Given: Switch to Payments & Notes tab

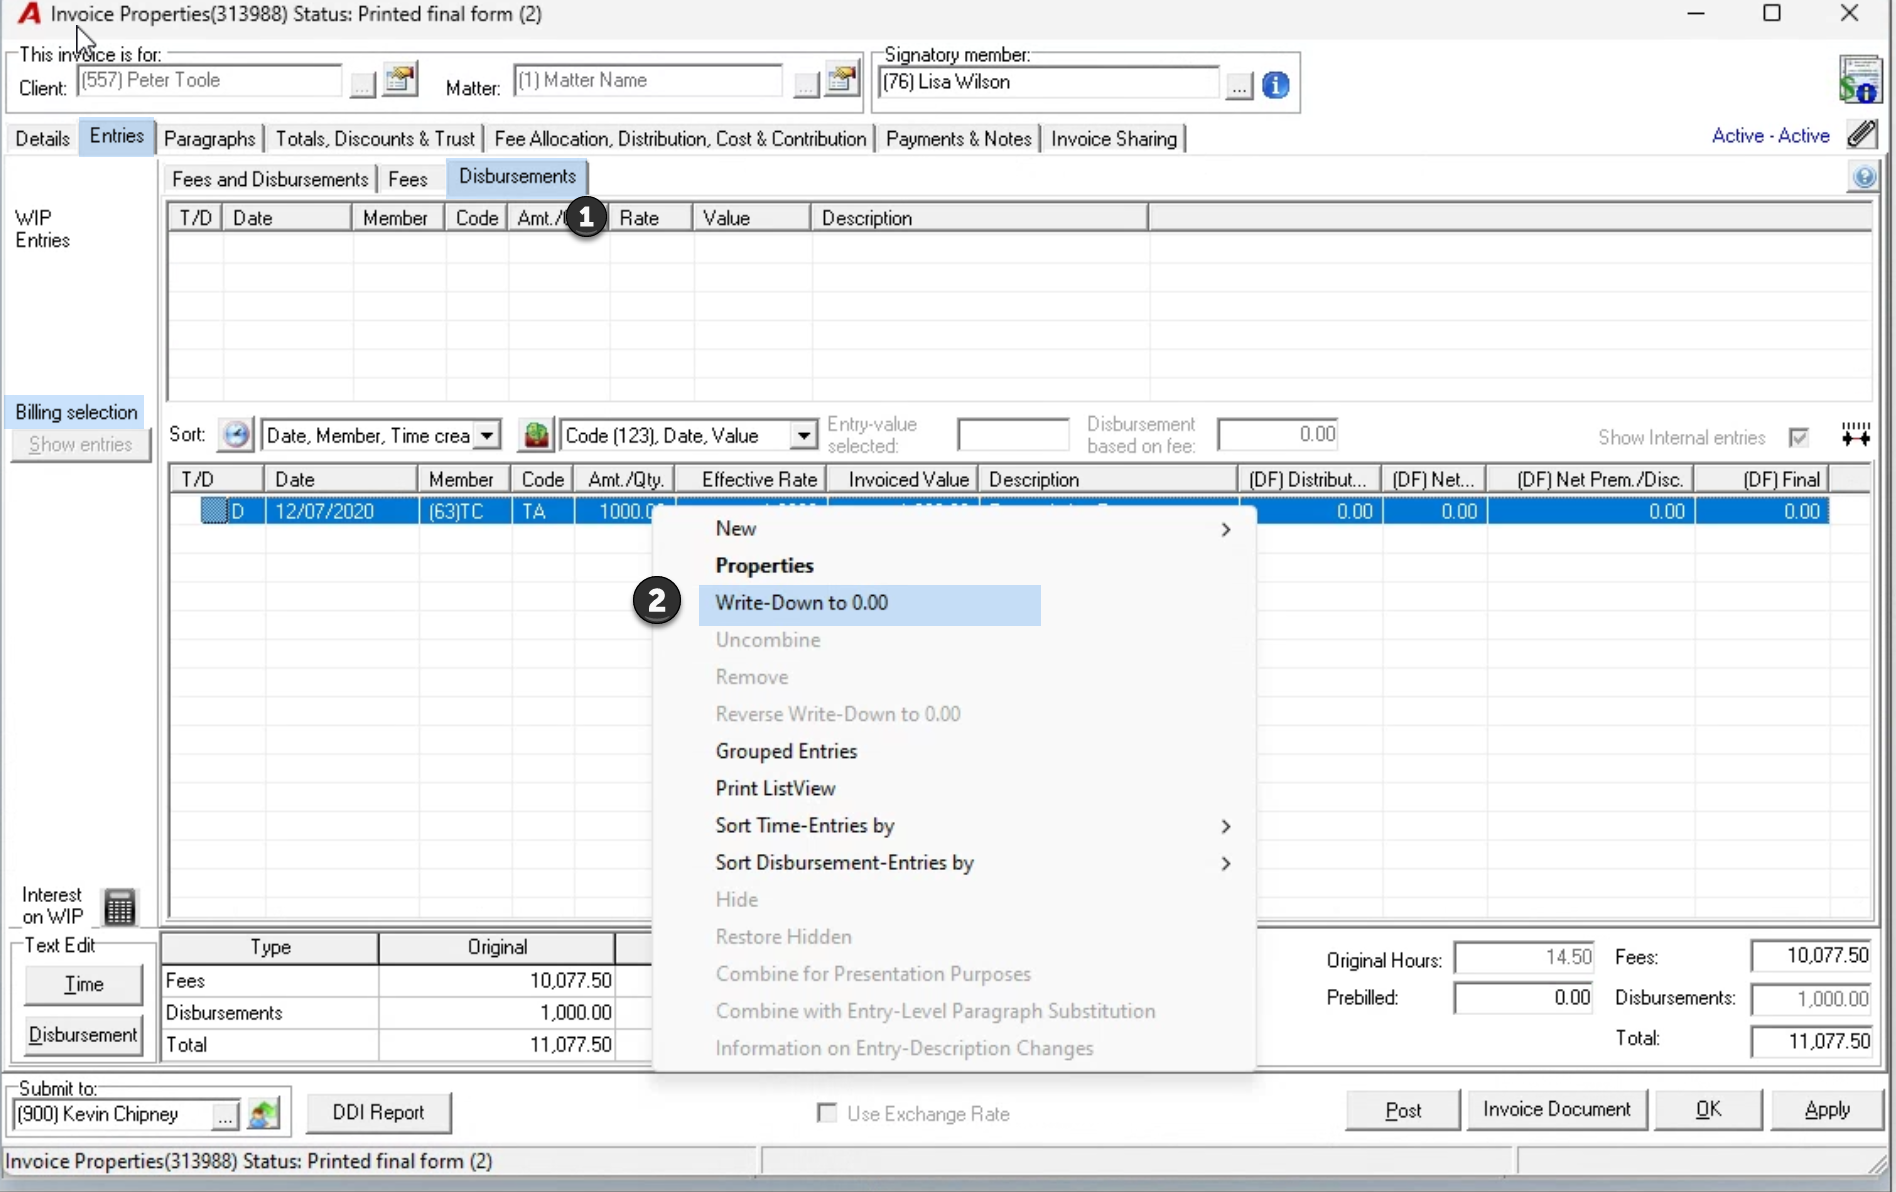Looking at the screenshot, I should point(958,138).
